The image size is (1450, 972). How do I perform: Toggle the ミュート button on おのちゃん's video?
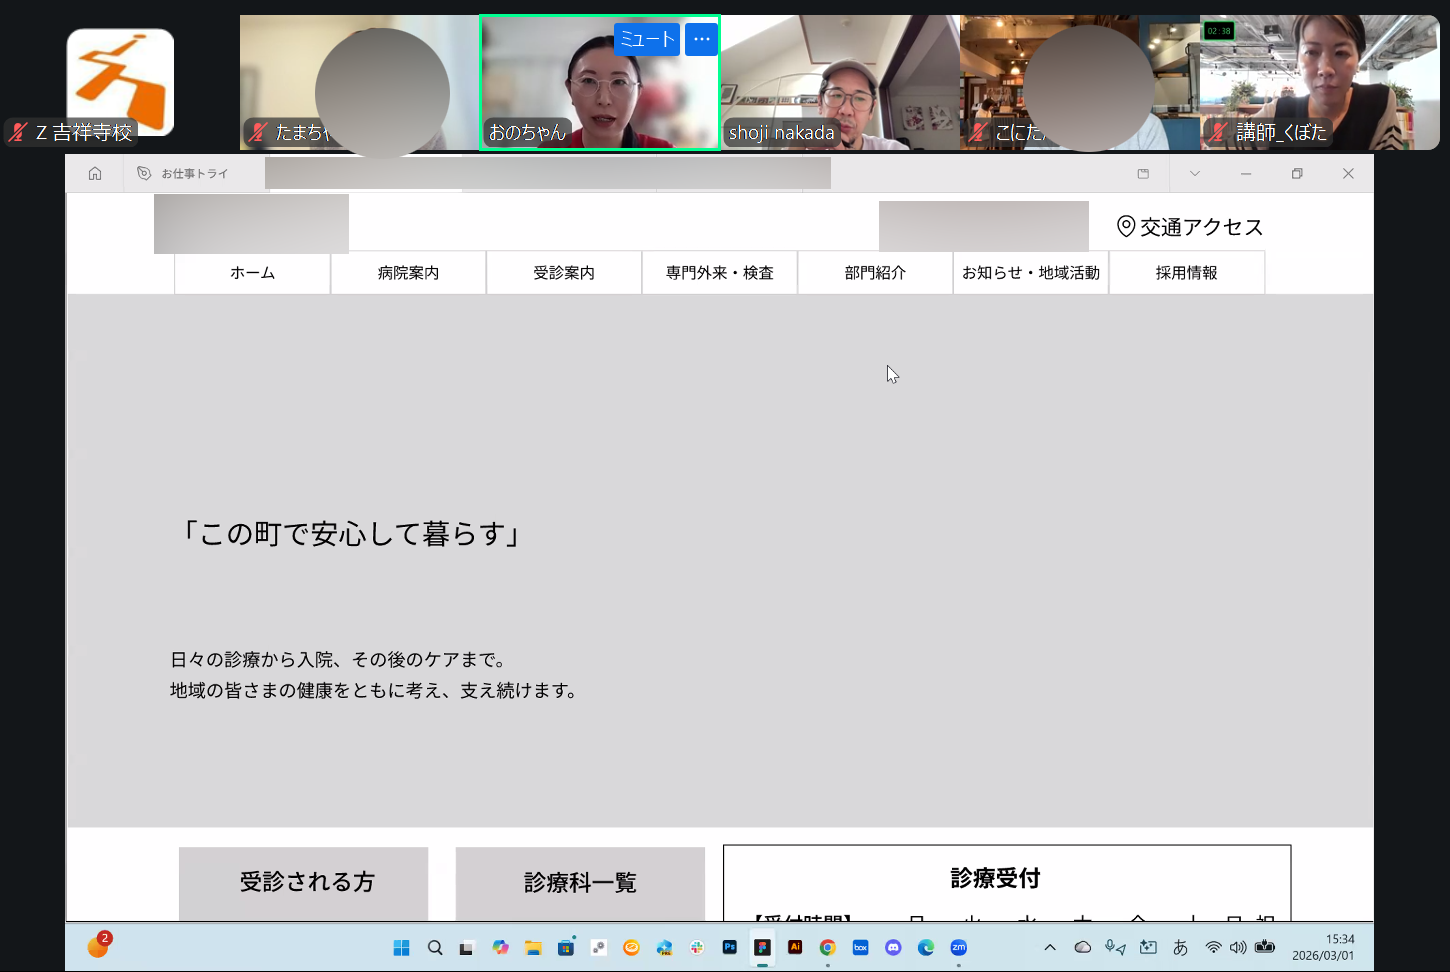tap(645, 39)
